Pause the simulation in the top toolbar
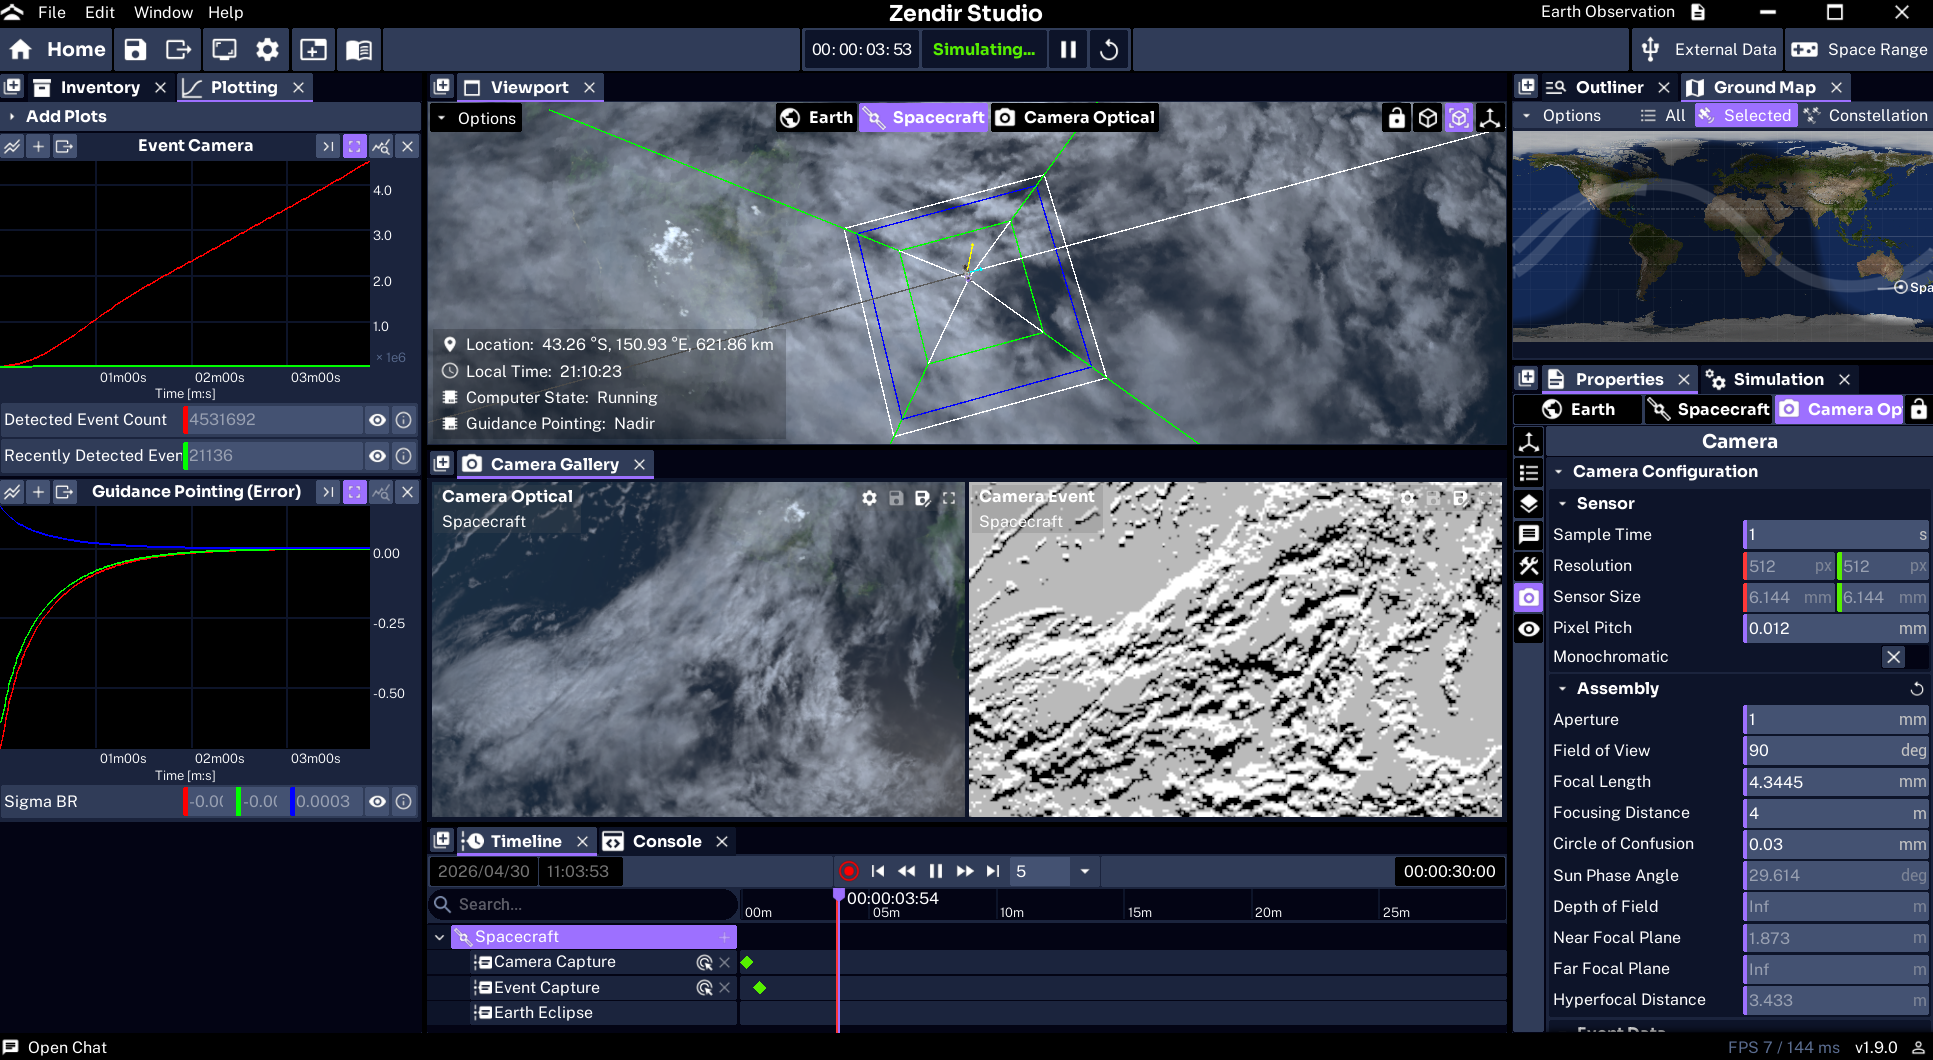Image resolution: width=1933 pixels, height=1060 pixels. point(1068,50)
